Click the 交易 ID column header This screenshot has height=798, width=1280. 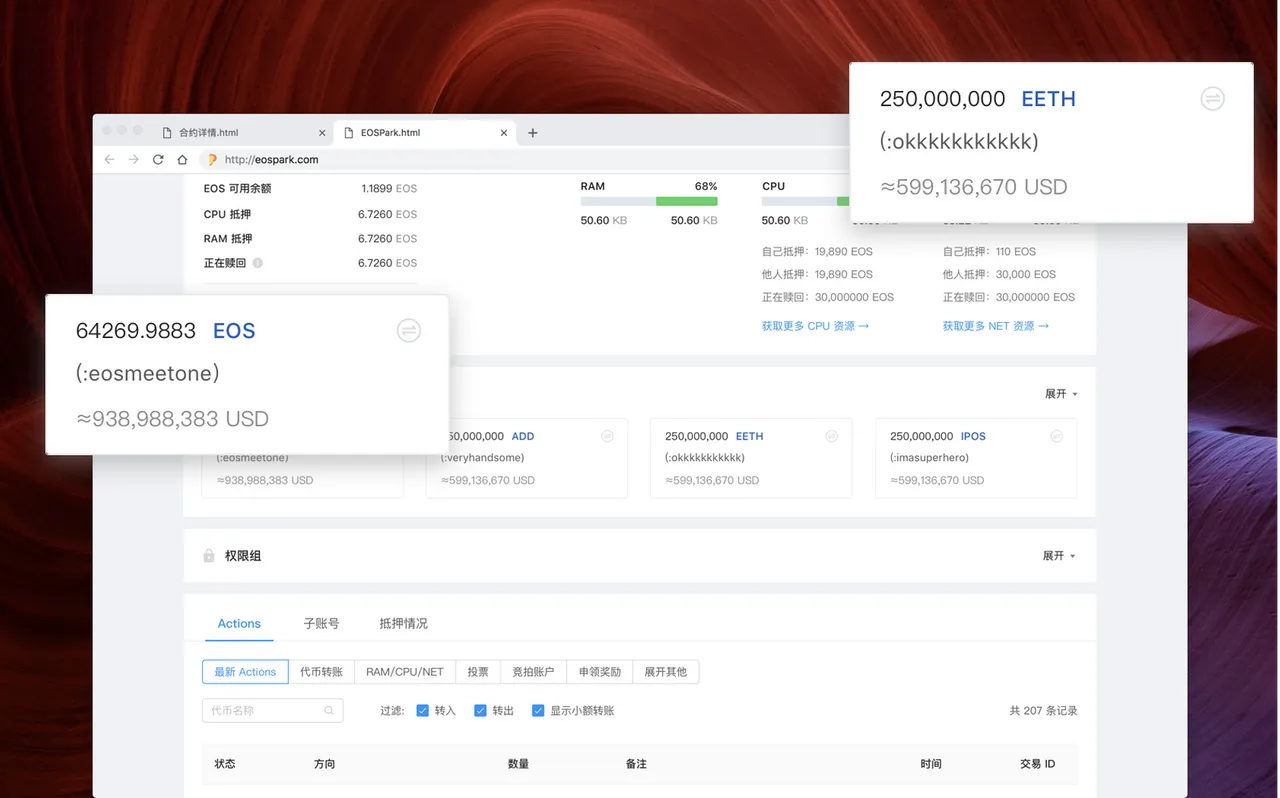(x=1037, y=764)
